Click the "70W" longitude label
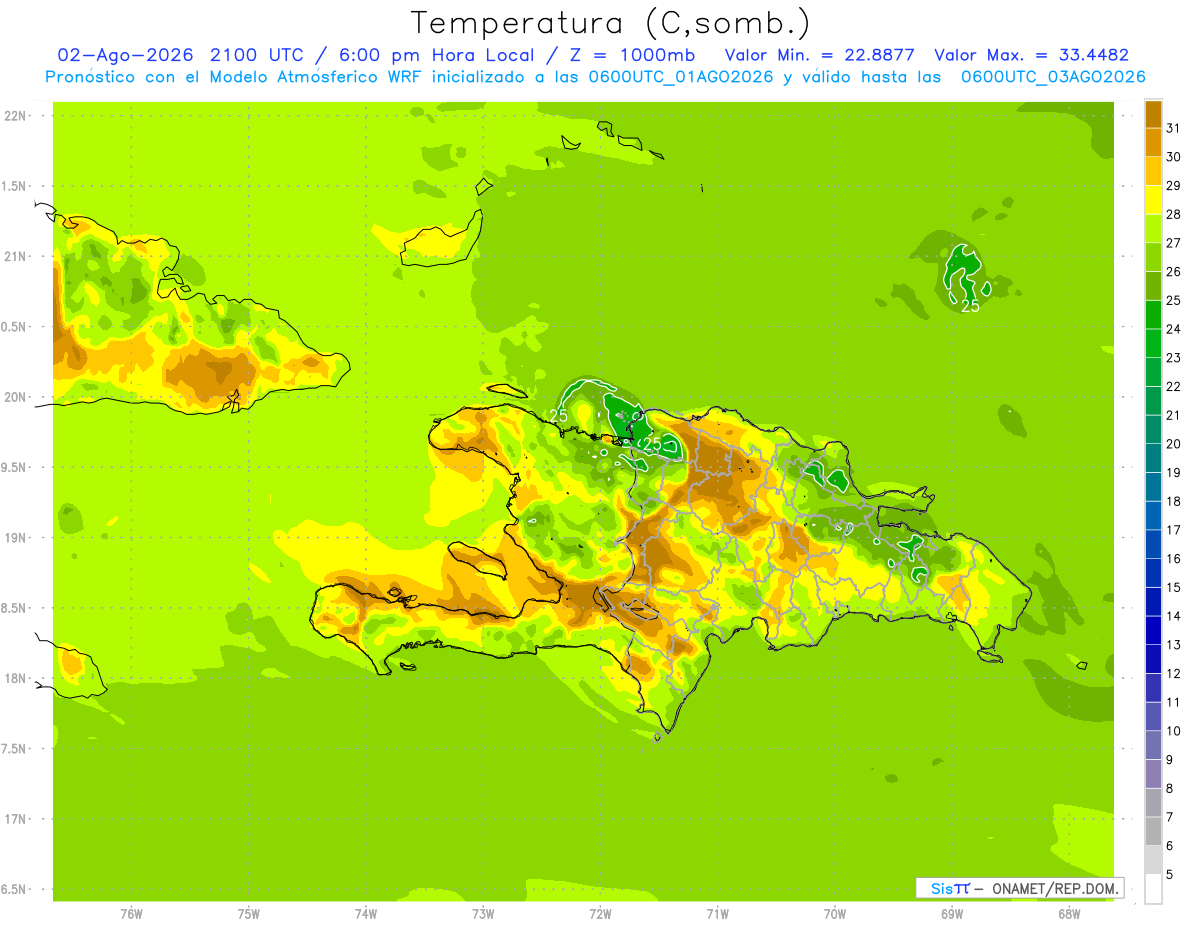1200x927 pixels. [835, 913]
